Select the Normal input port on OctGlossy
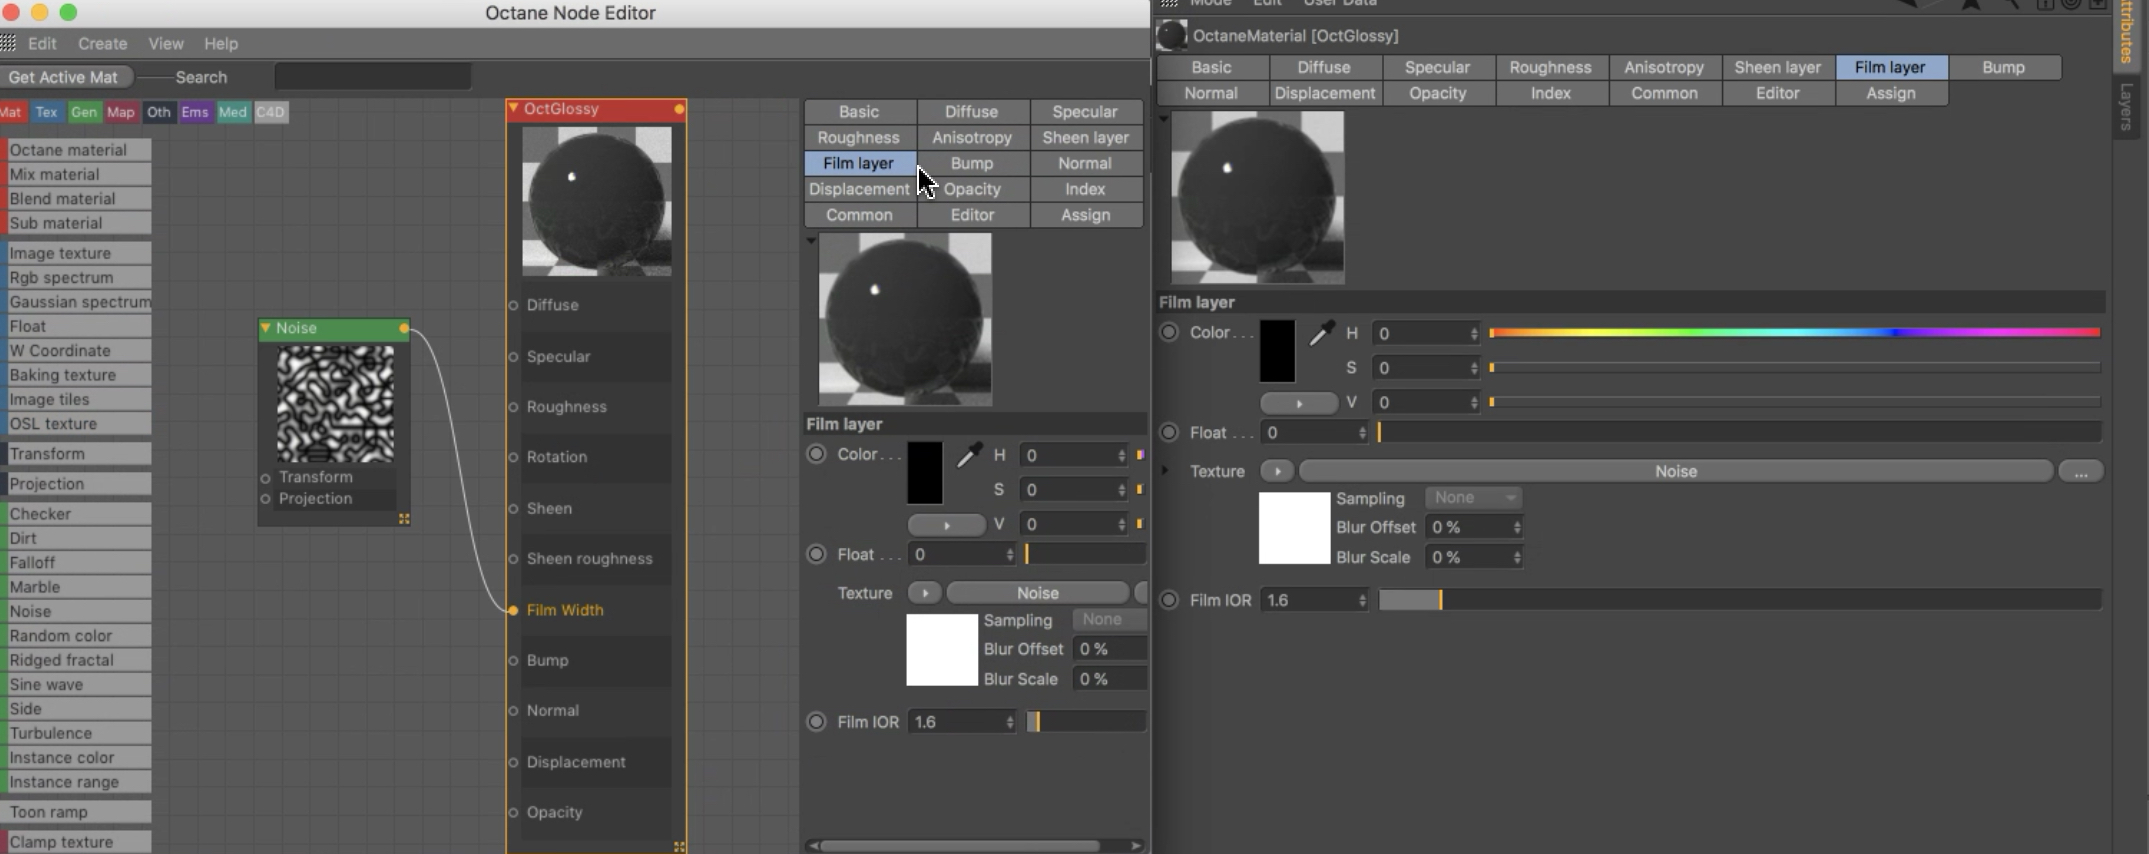Viewport: 2149px width, 854px height. click(x=513, y=711)
